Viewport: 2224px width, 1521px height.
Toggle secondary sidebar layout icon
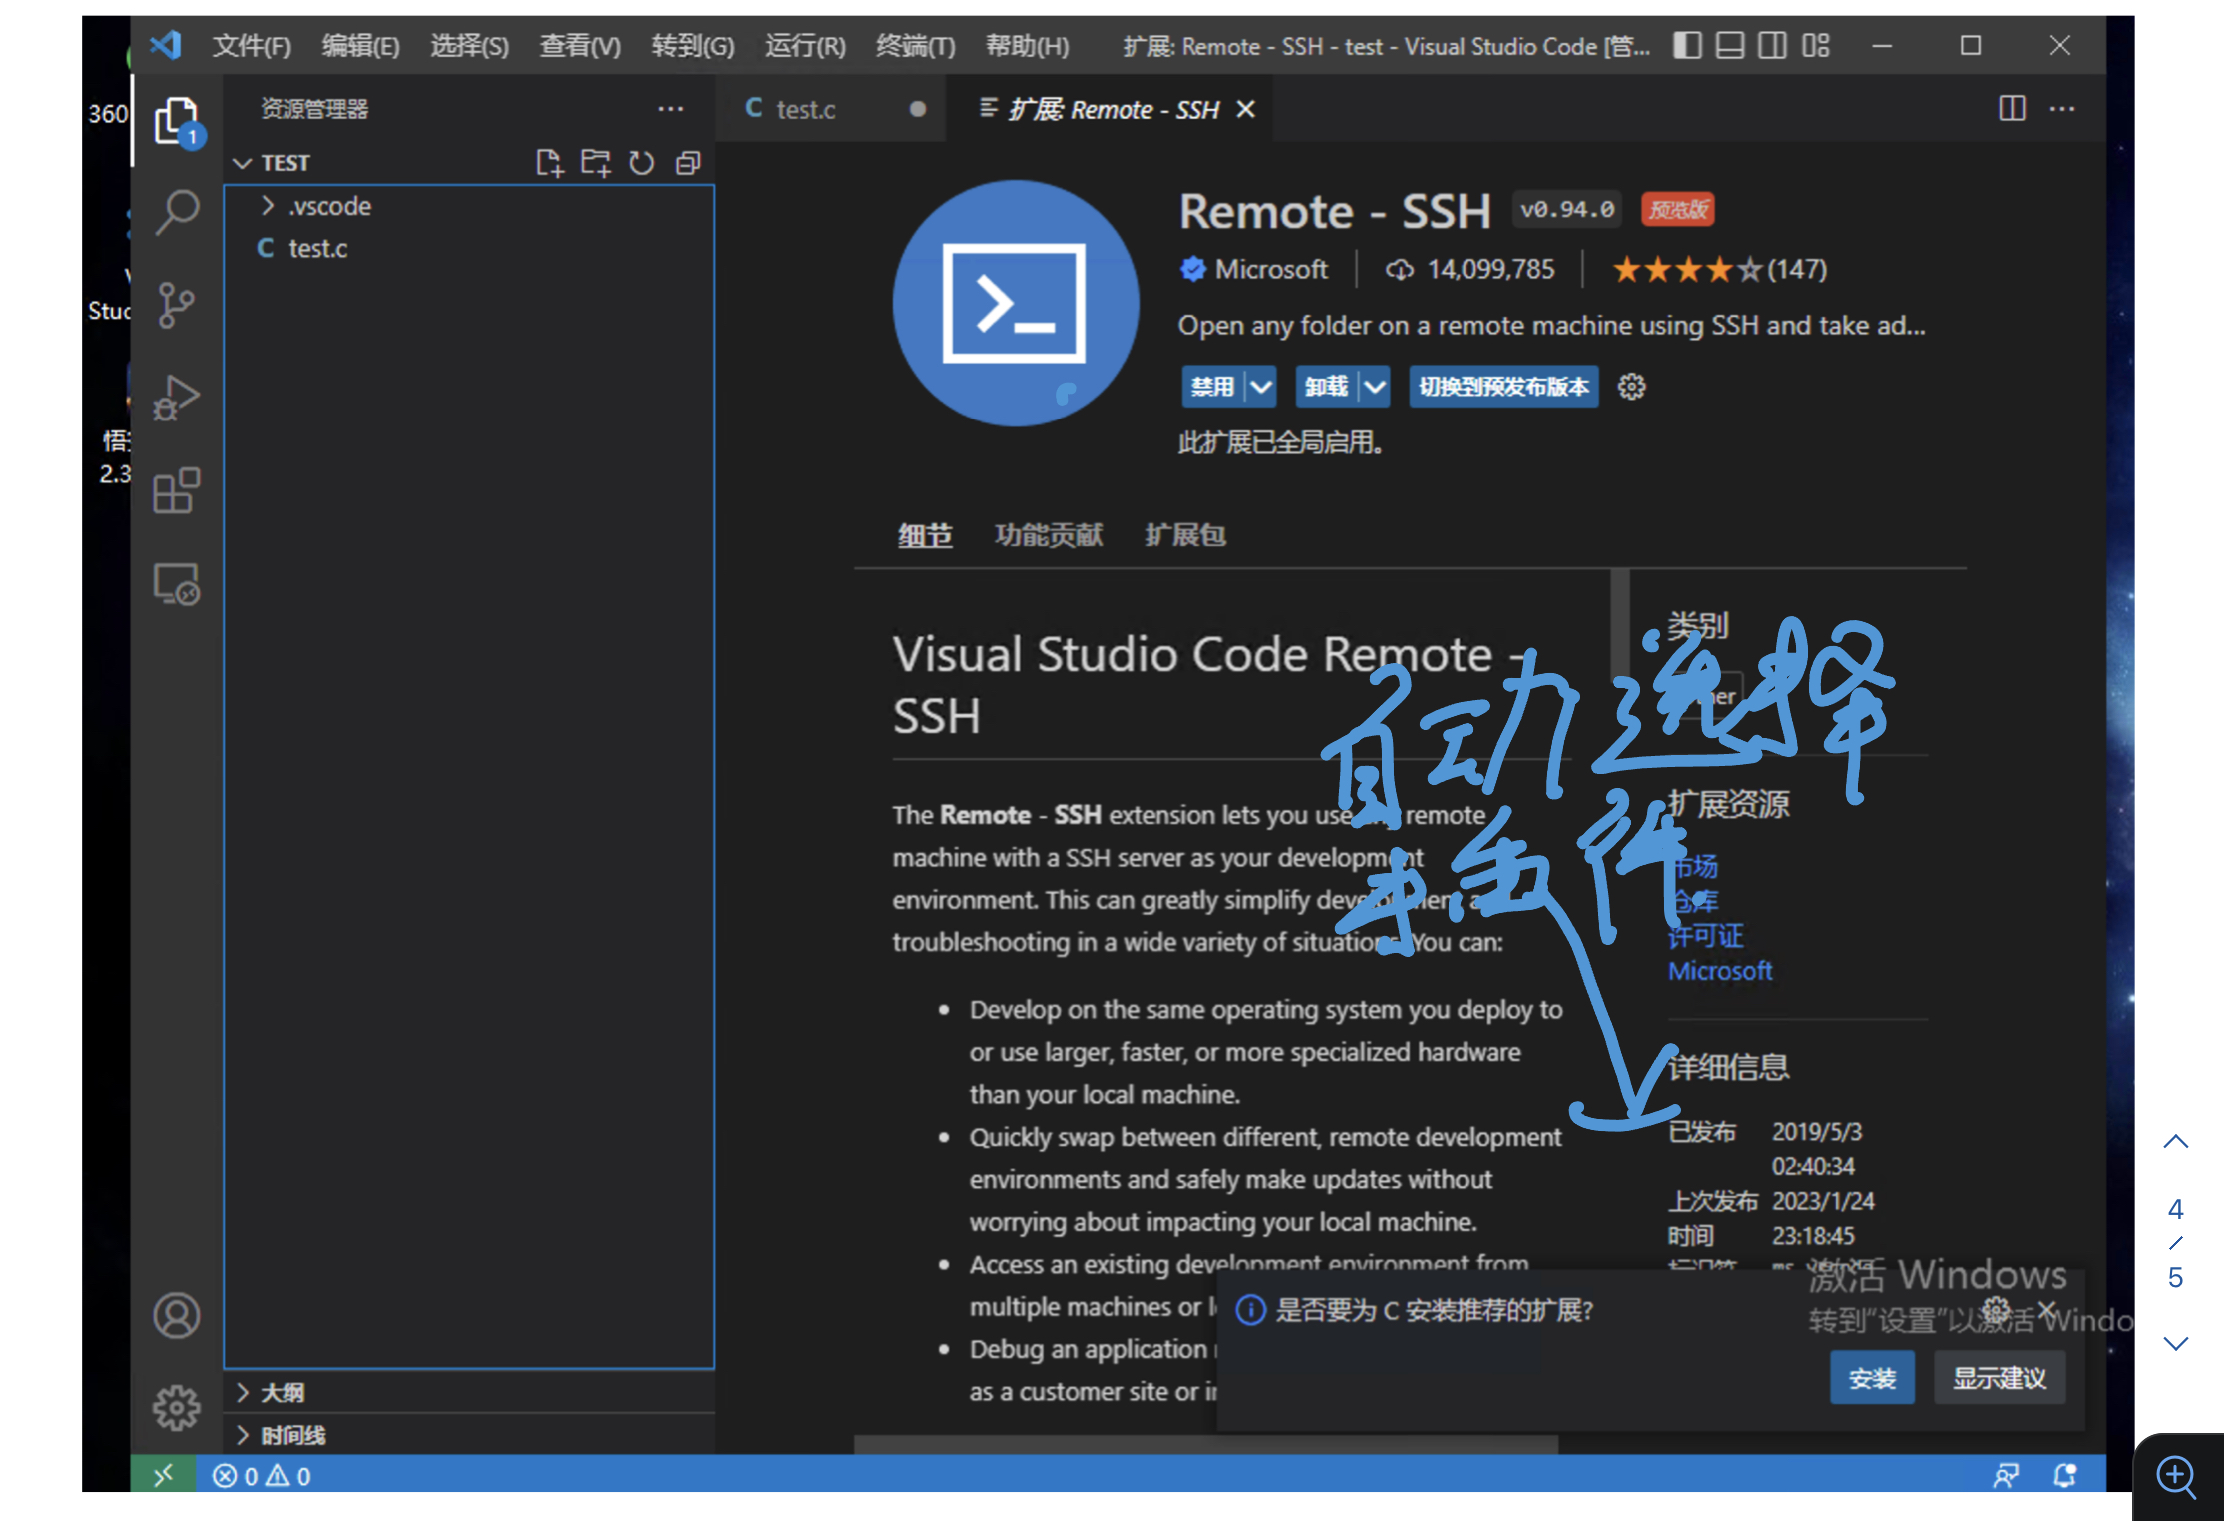click(x=1772, y=45)
